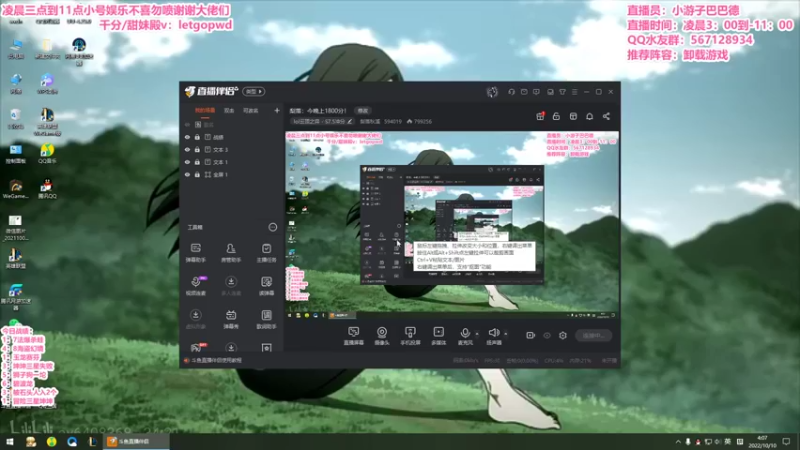The image size is (800, 450).
Task: Click the user avatar in title bar
Action: tap(492, 92)
